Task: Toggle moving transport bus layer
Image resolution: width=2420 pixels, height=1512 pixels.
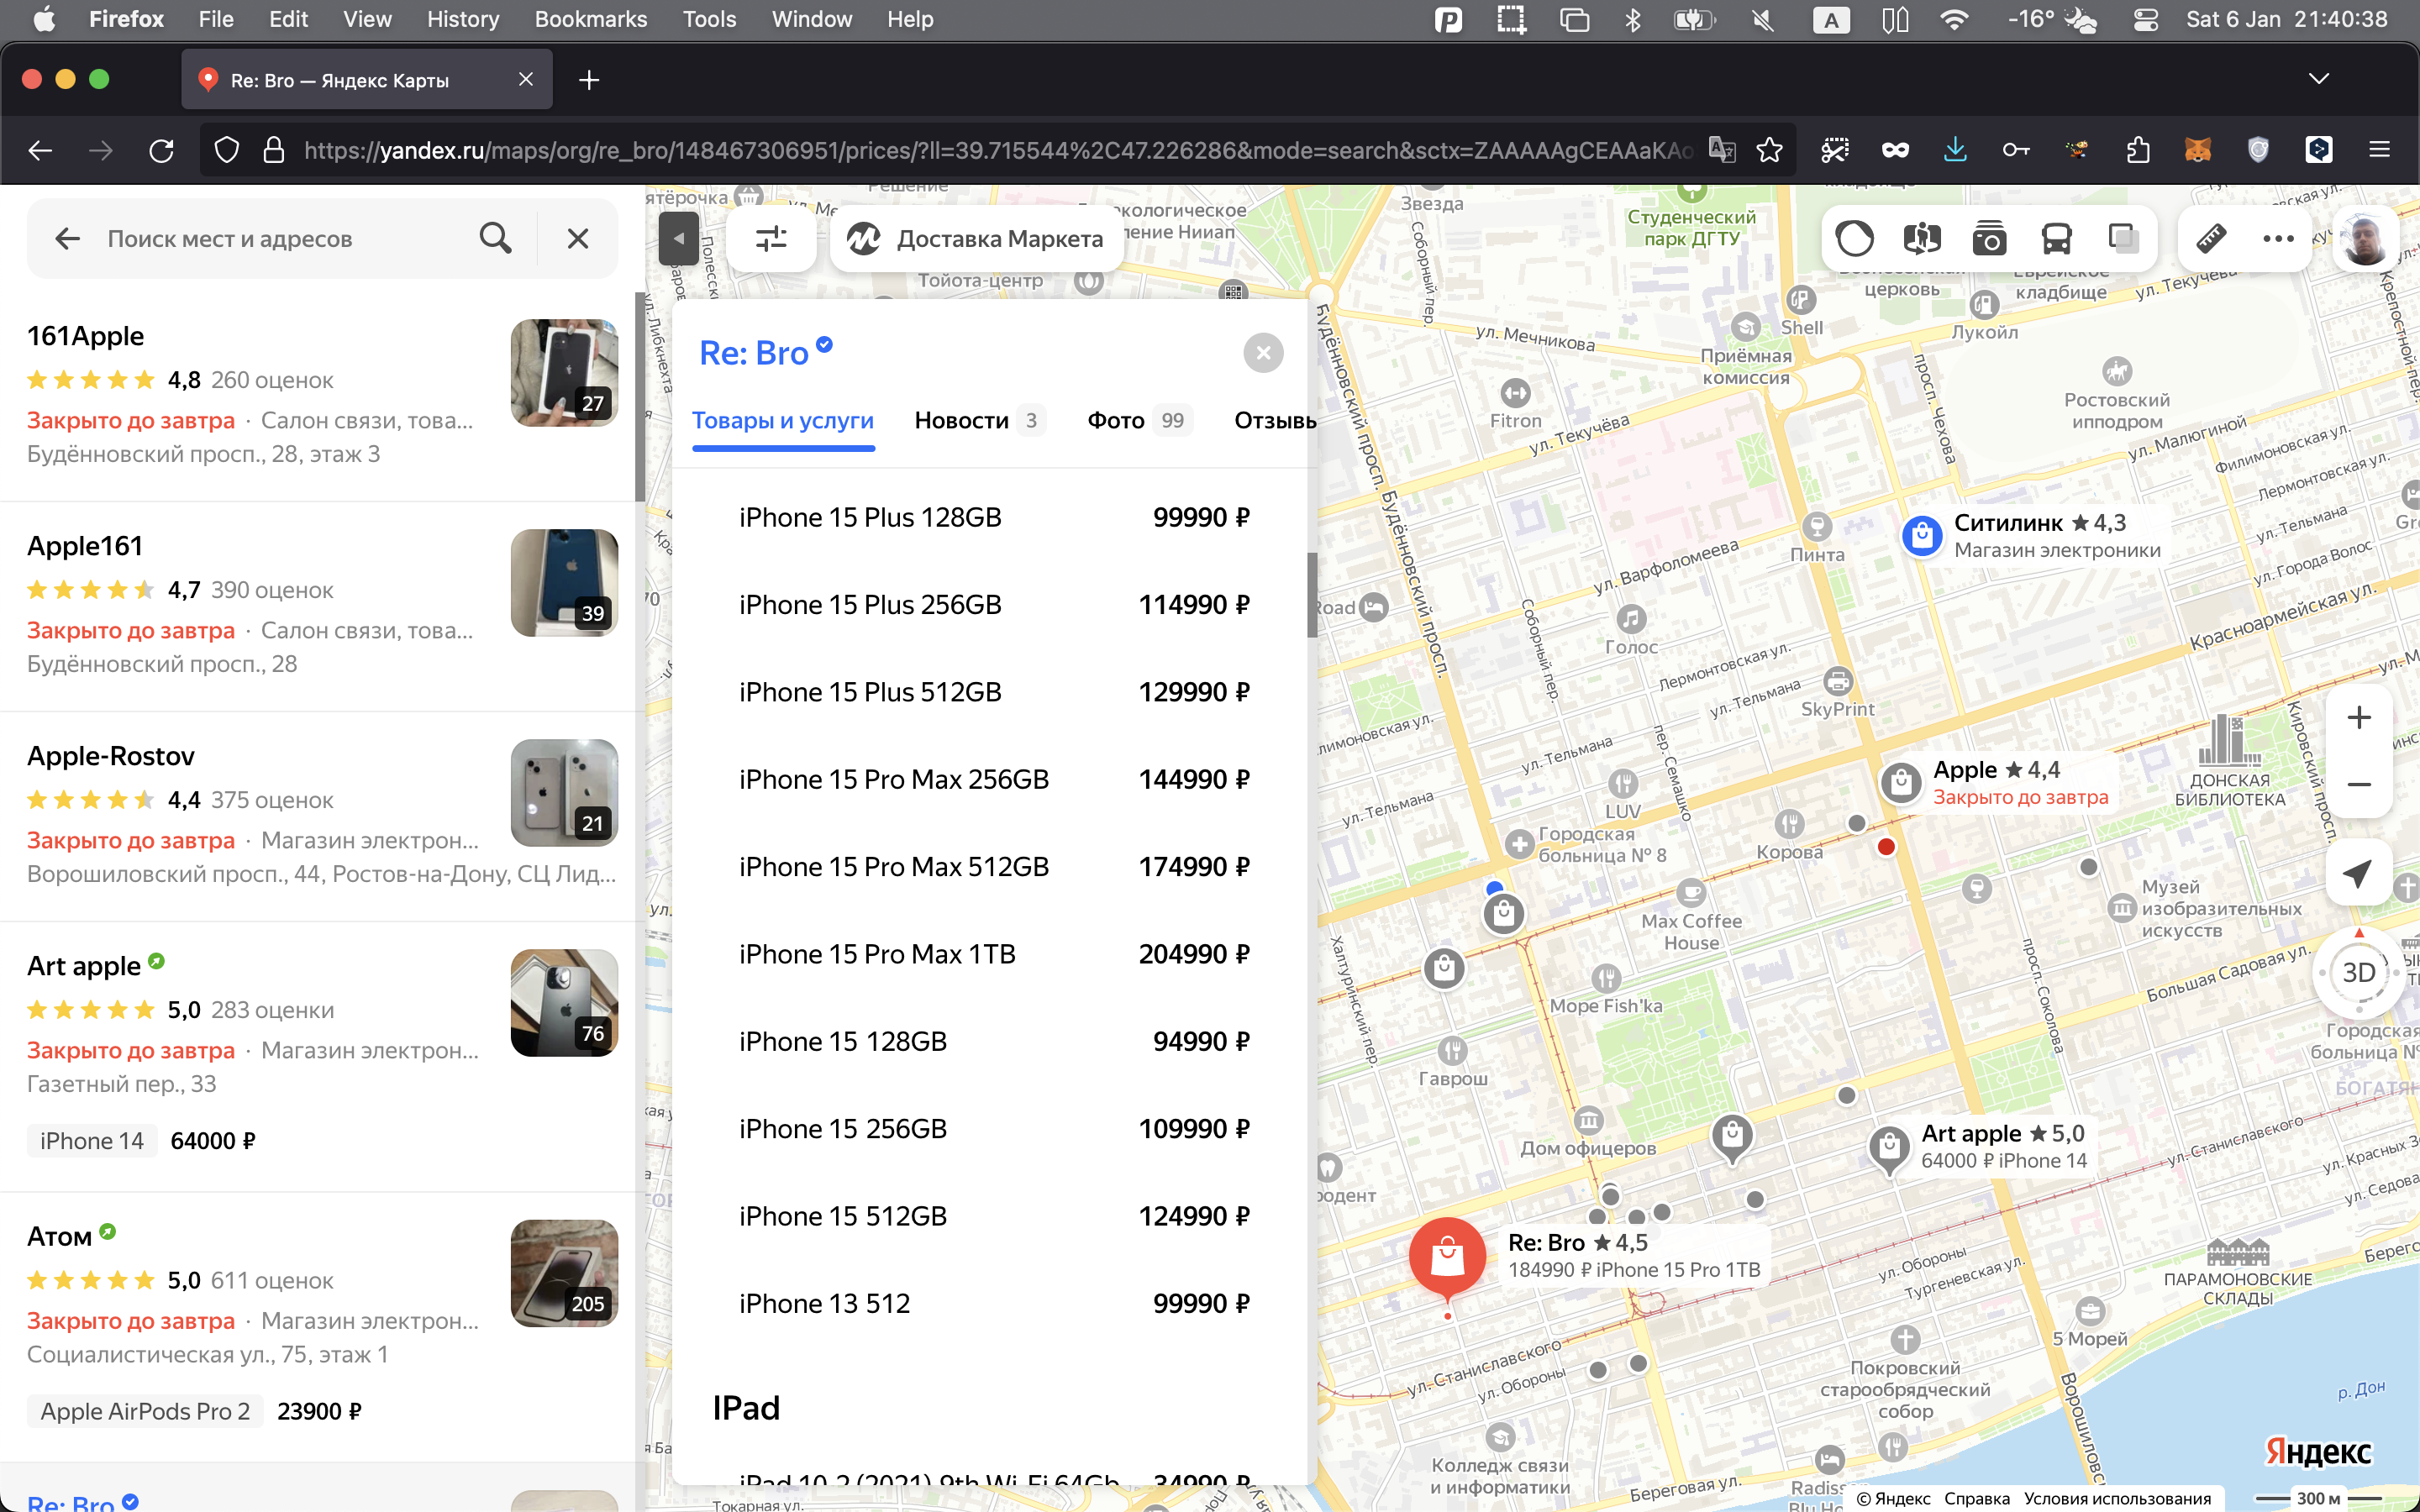Action: (x=2056, y=238)
